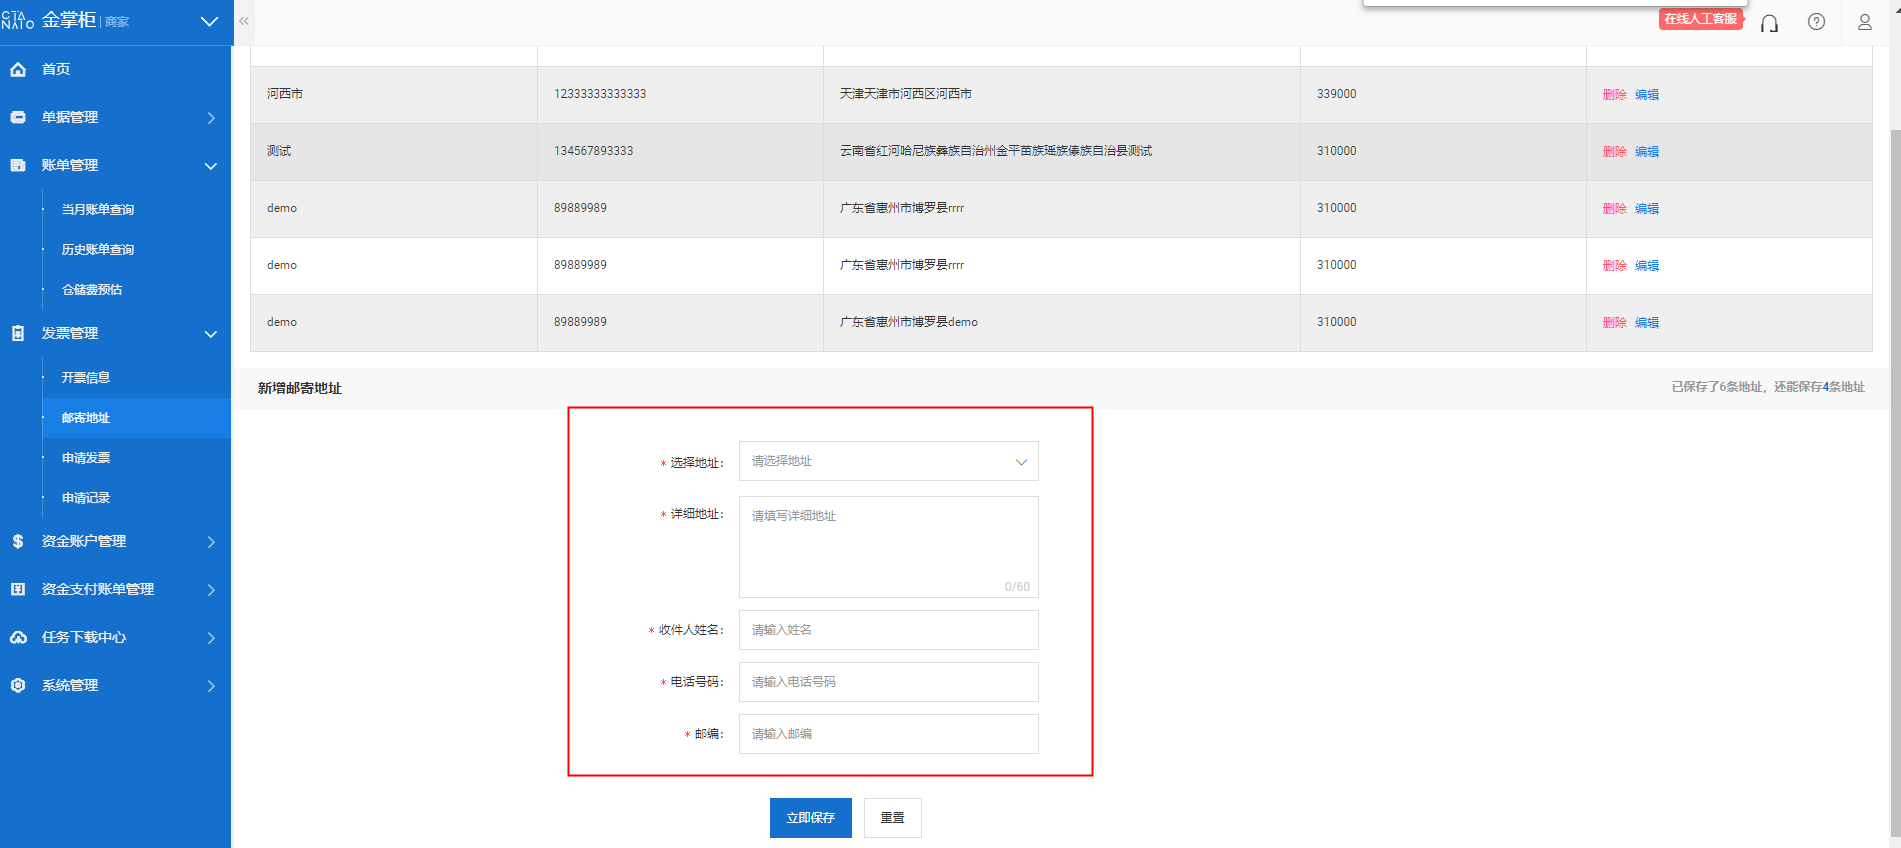Click phone number 134567893333

593,151
